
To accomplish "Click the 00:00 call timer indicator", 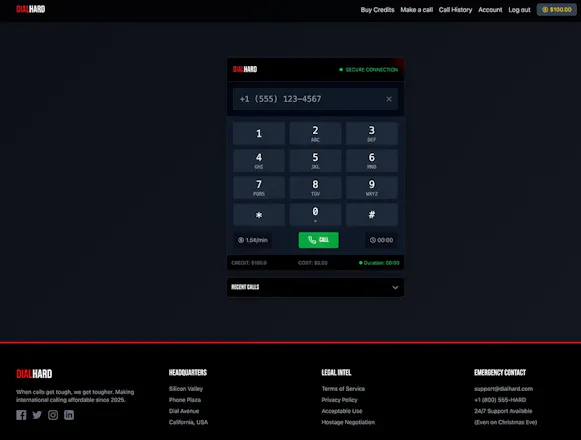I will [x=381, y=240].
